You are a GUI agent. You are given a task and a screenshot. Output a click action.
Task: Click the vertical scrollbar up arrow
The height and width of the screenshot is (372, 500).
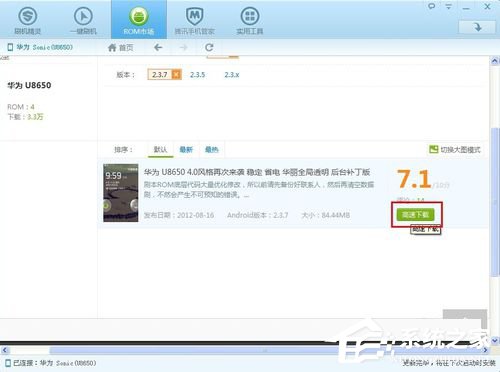495,61
